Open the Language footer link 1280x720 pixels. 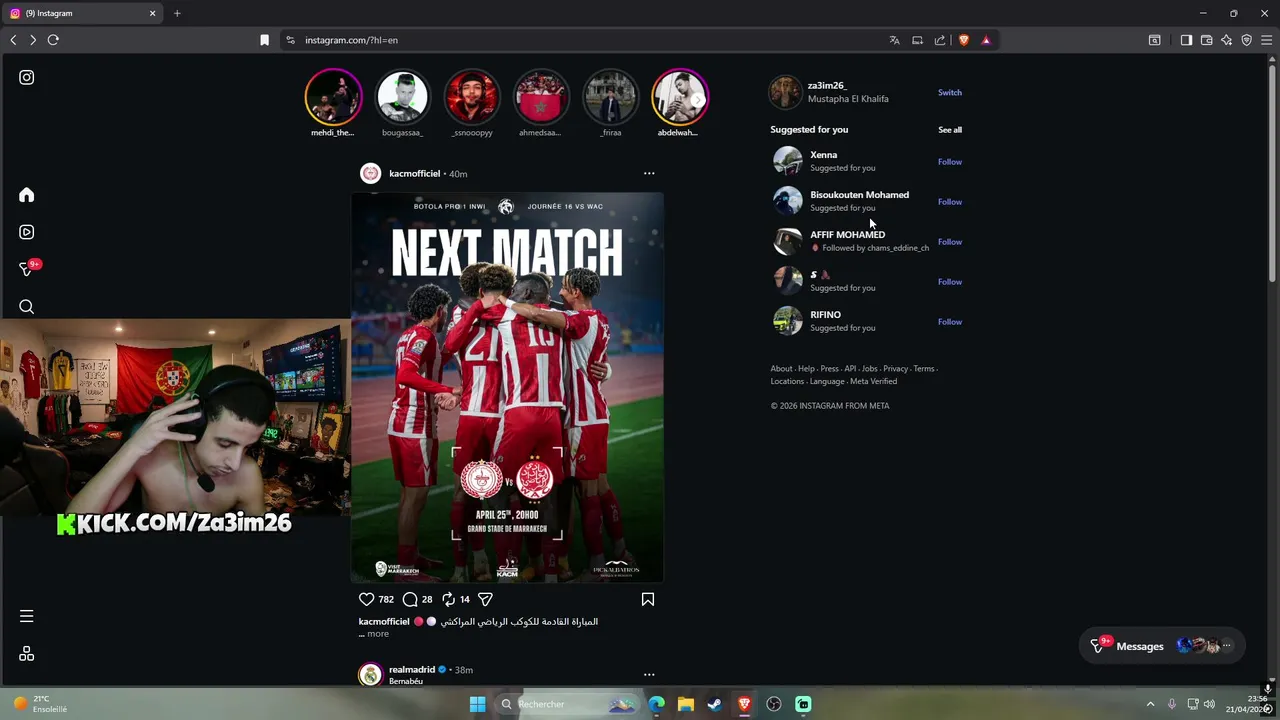827,382
